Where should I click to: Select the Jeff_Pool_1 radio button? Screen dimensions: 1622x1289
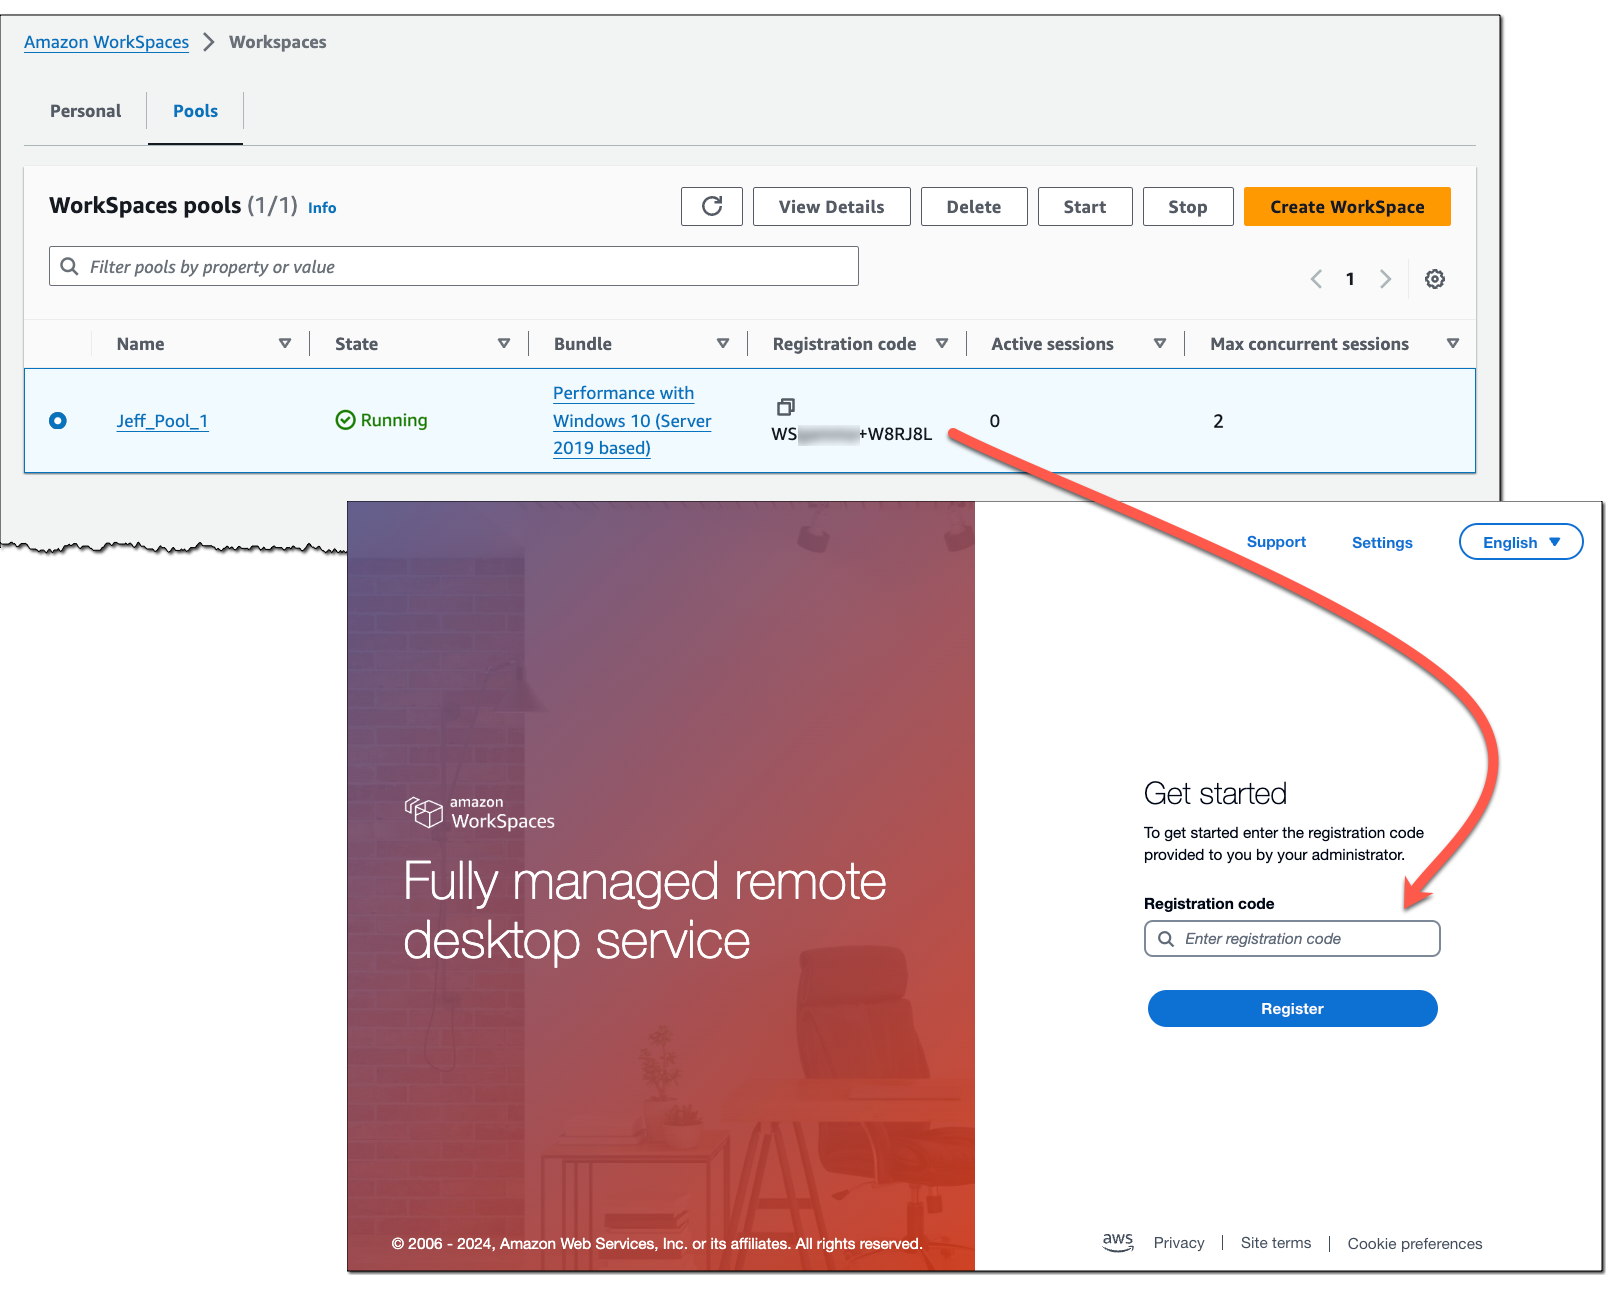(57, 420)
